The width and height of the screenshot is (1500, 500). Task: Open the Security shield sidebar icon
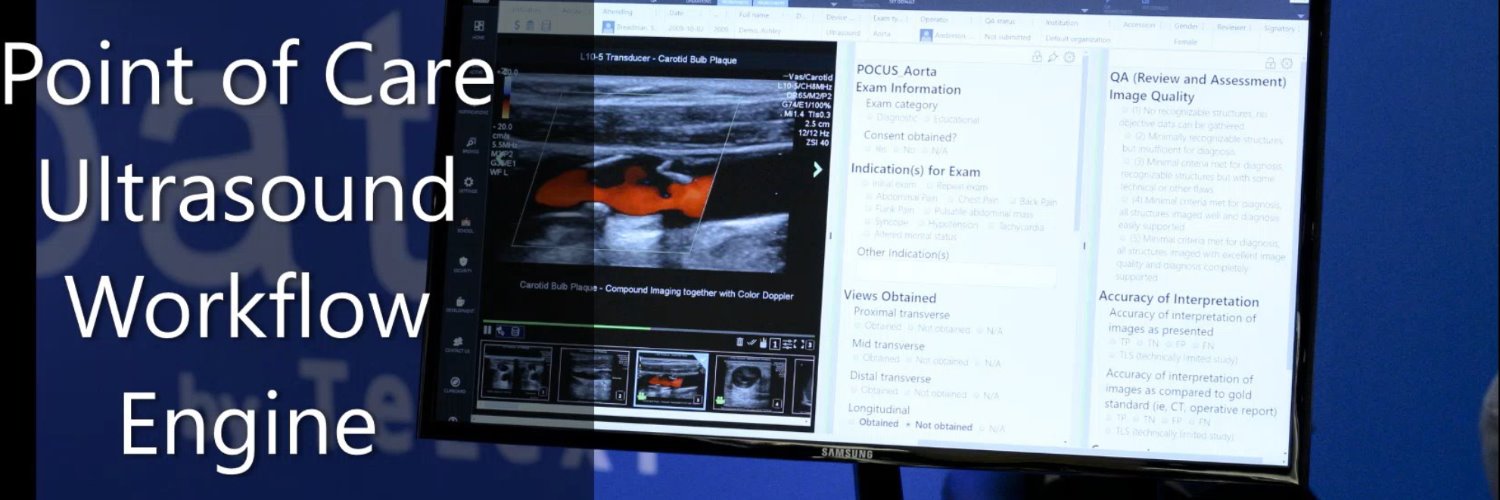(x=464, y=263)
